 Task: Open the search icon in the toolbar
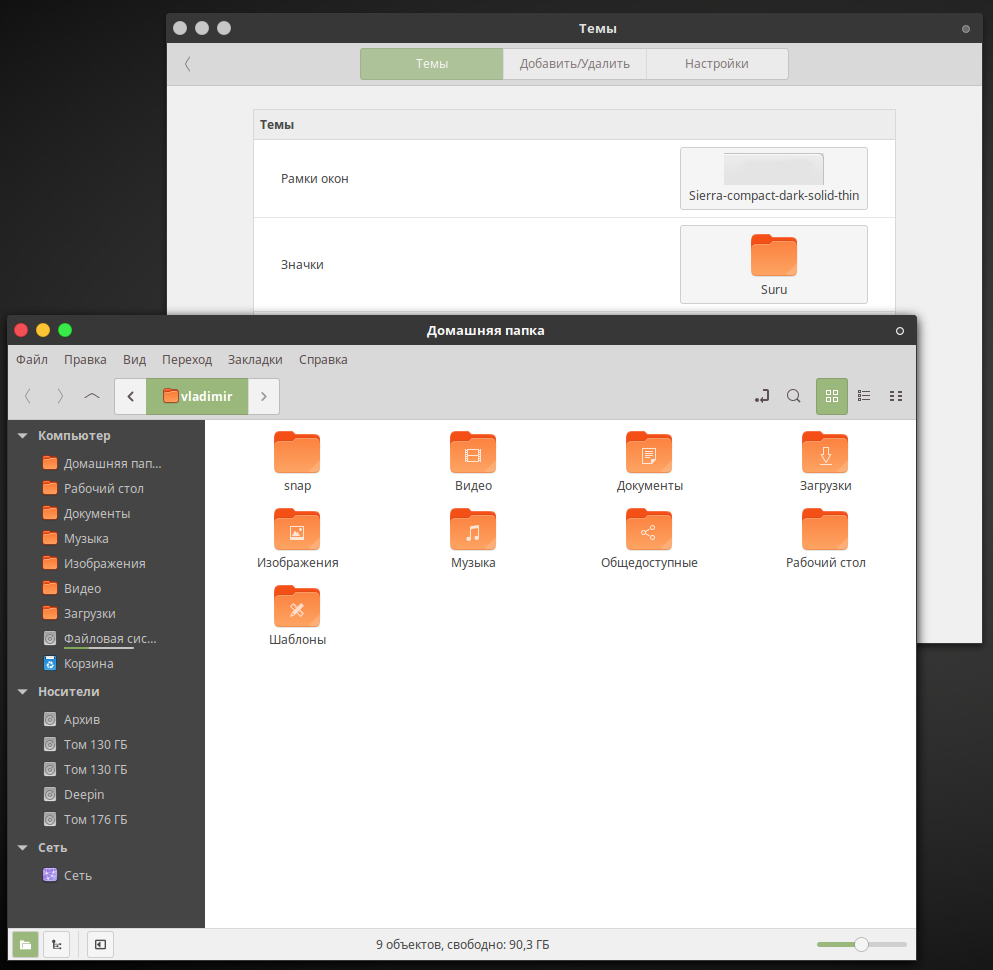793,396
